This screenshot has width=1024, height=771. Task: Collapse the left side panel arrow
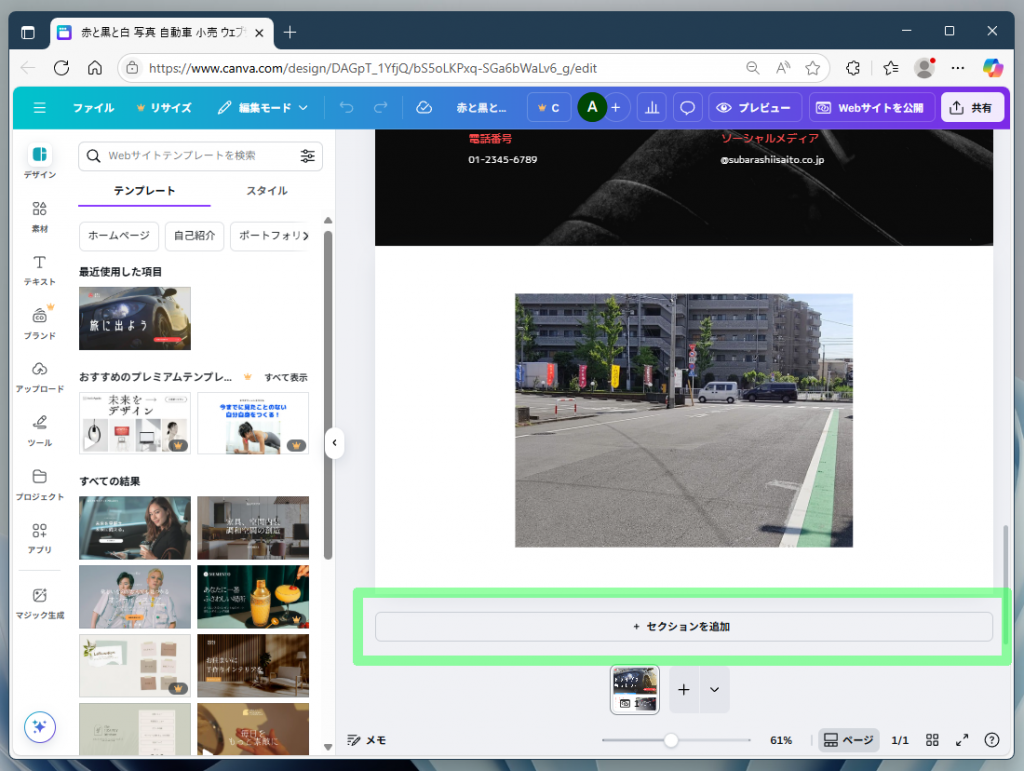point(335,443)
